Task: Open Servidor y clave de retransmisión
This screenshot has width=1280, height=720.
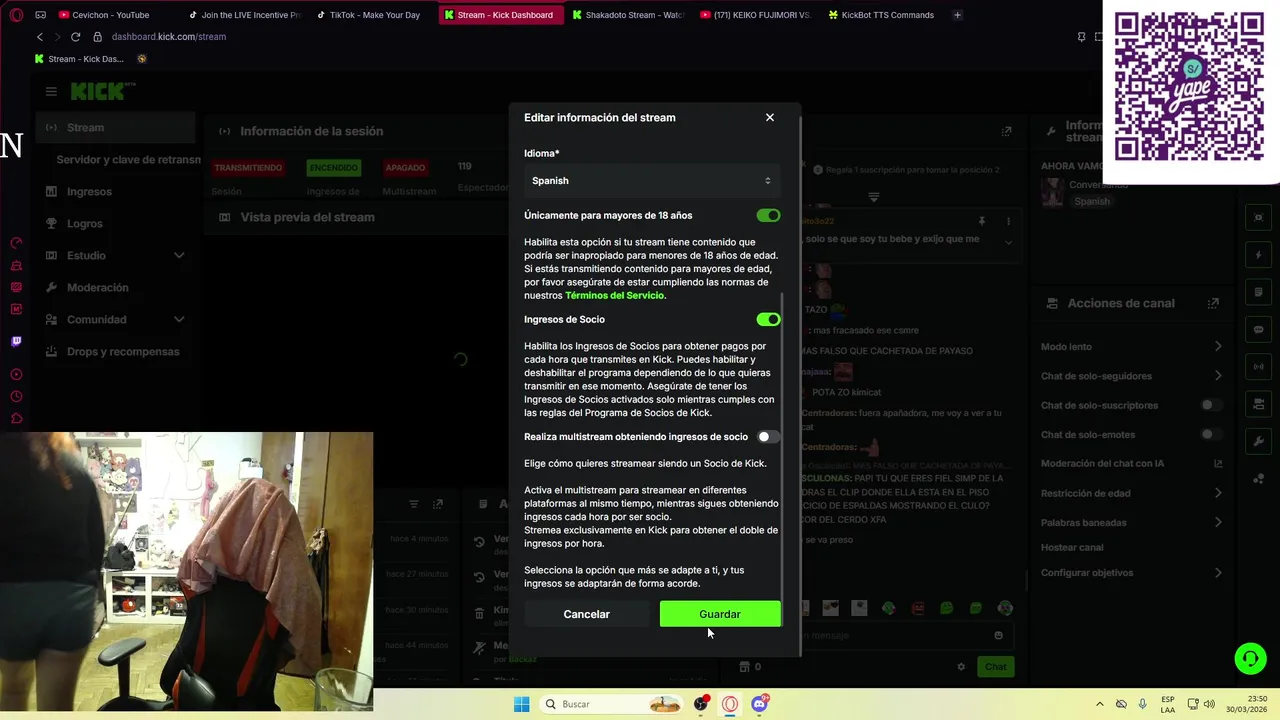Action: (x=128, y=159)
